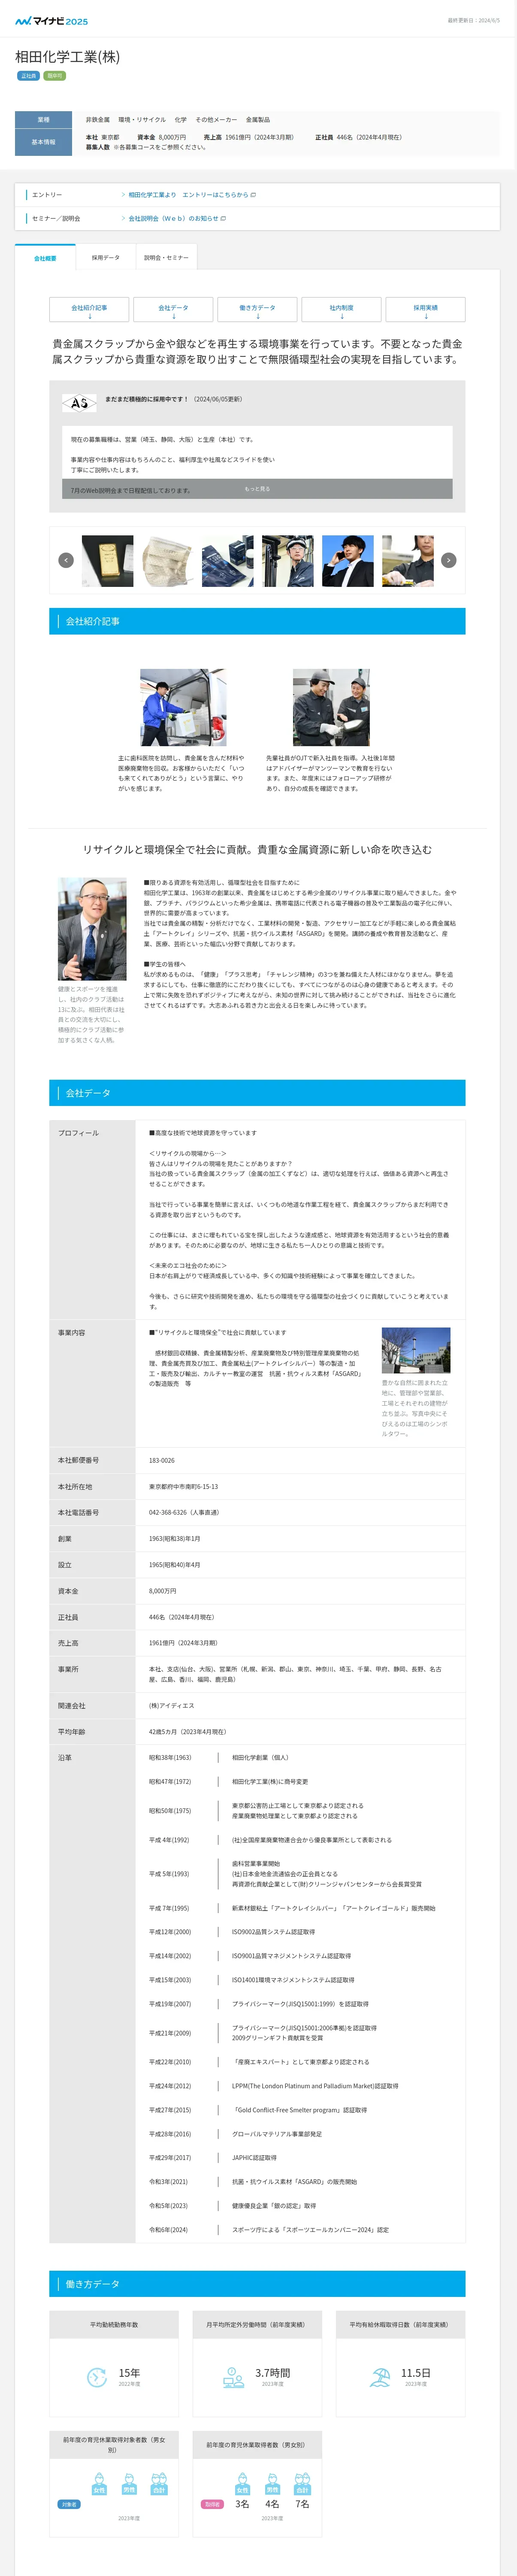Select the 資本金 value 8,000万円 in table
Image resolution: width=517 pixels, height=2576 pixels.
(163, 1591)
